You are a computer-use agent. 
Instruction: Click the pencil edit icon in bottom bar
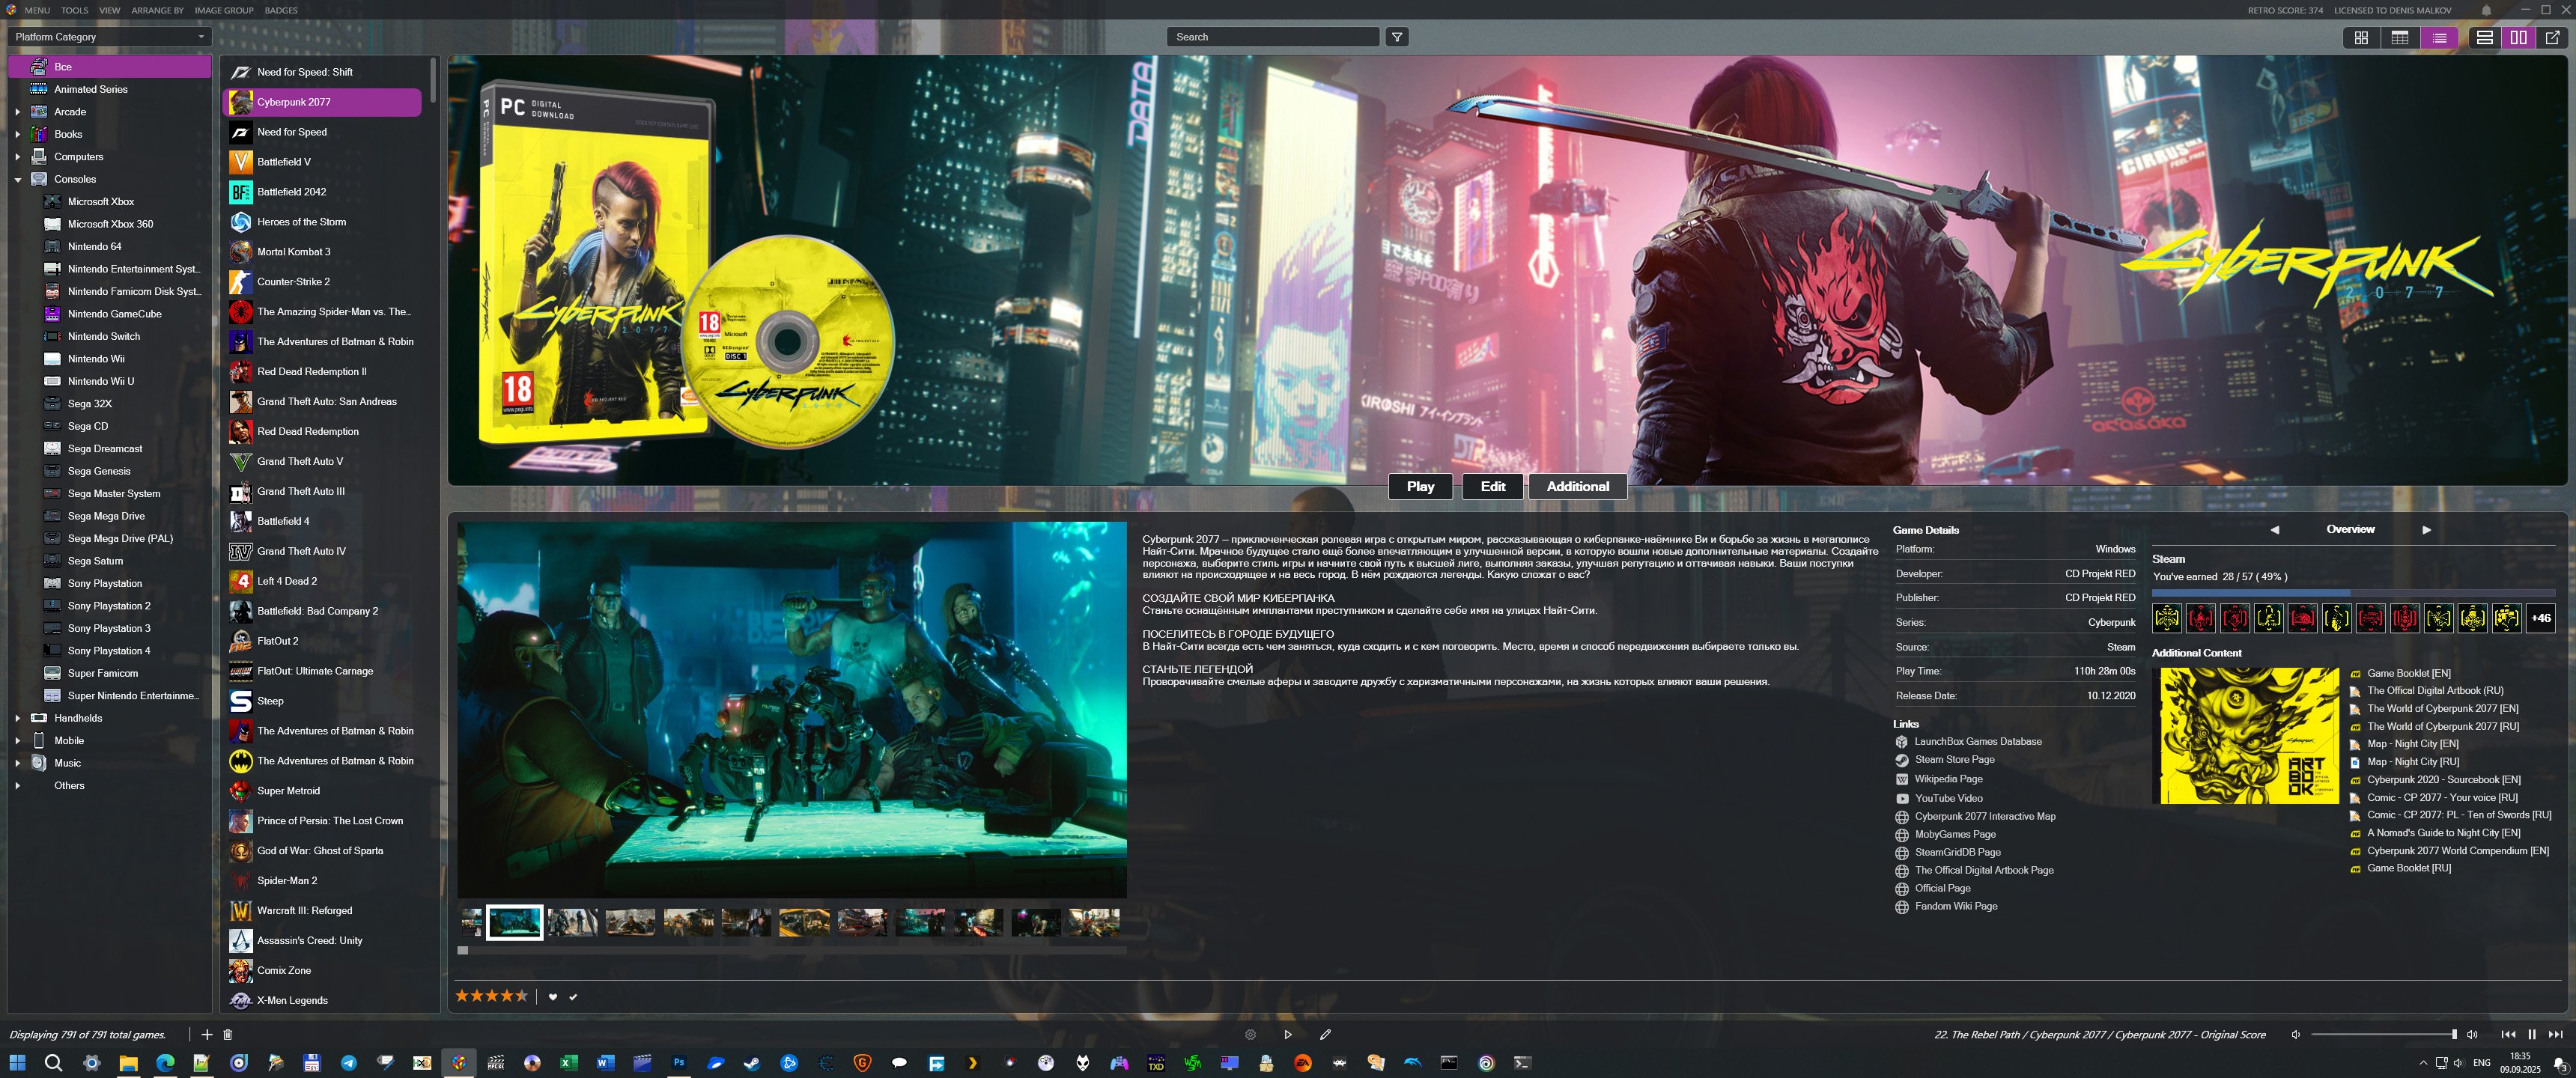pos(1325,1034)
